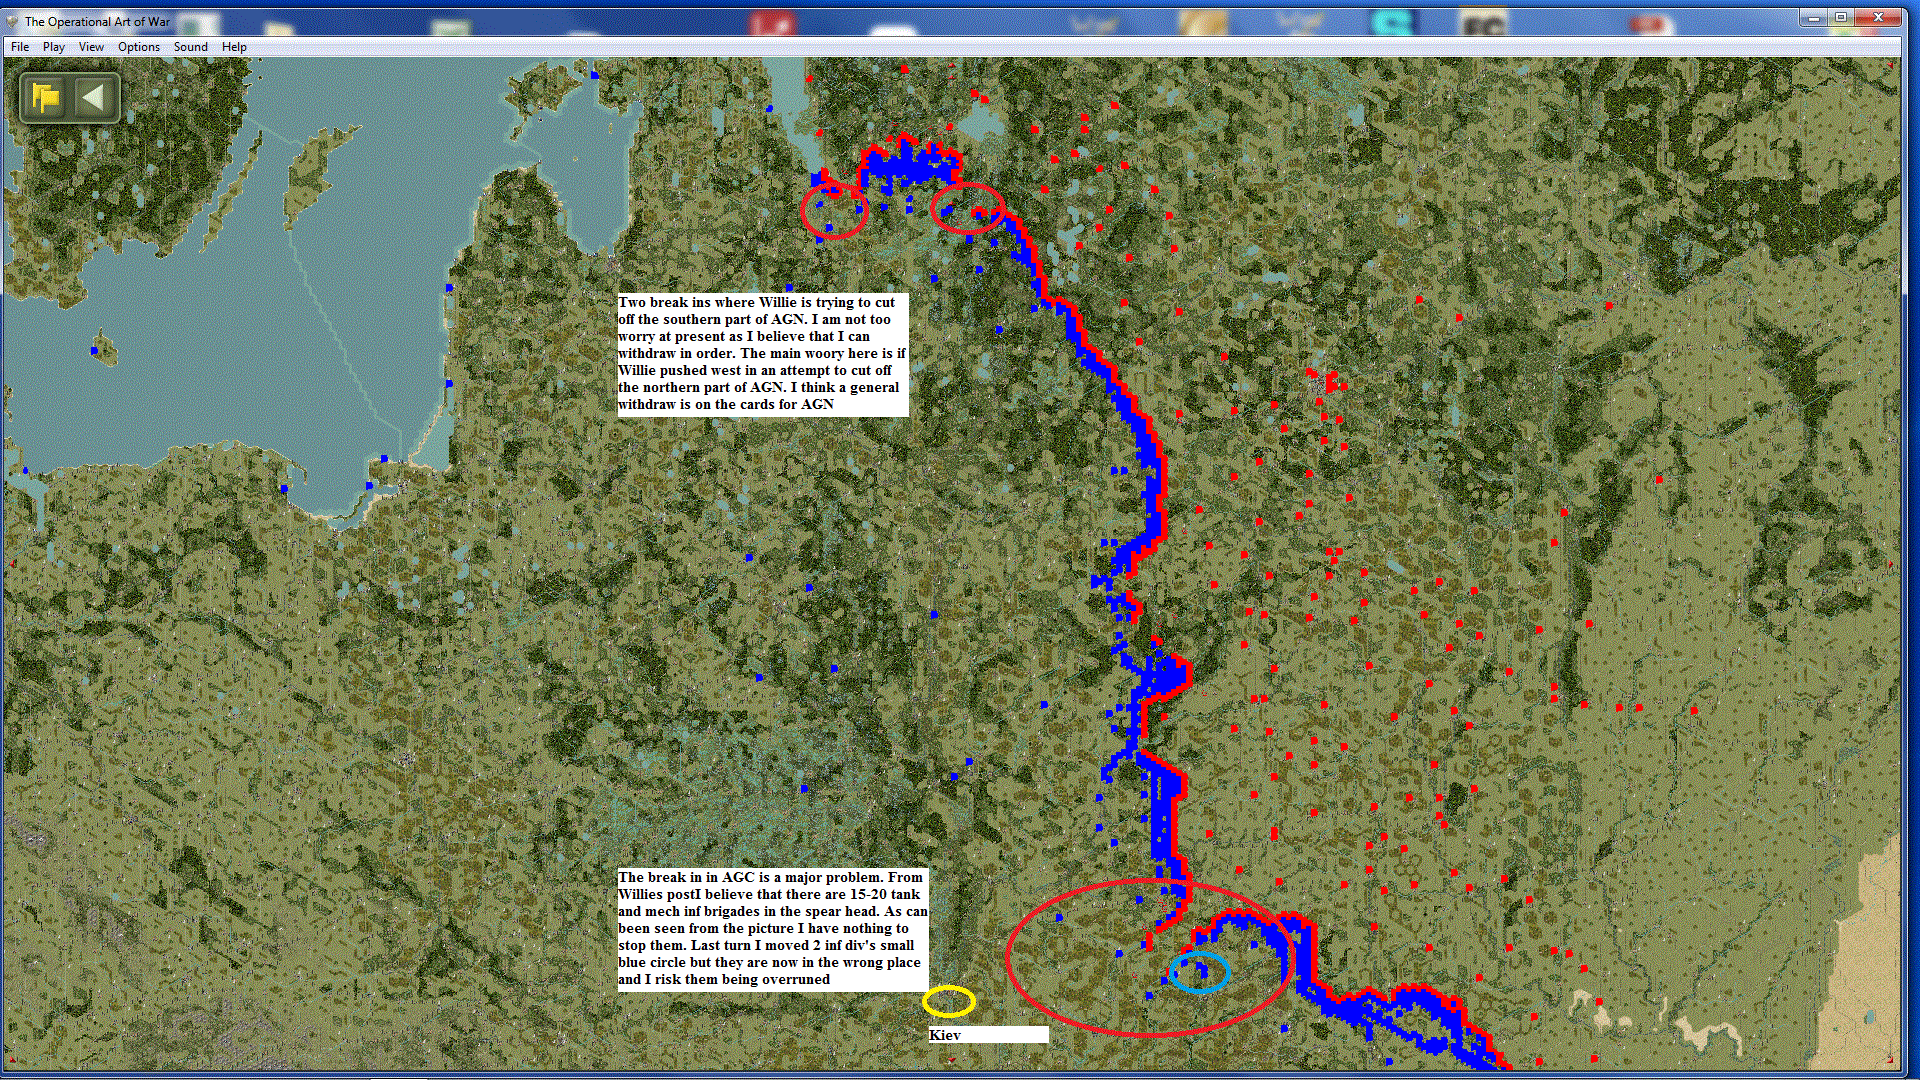1920x1080 pixels.
Task: Click the left-pointing back arrow button
Action: [x=93, y=98]
